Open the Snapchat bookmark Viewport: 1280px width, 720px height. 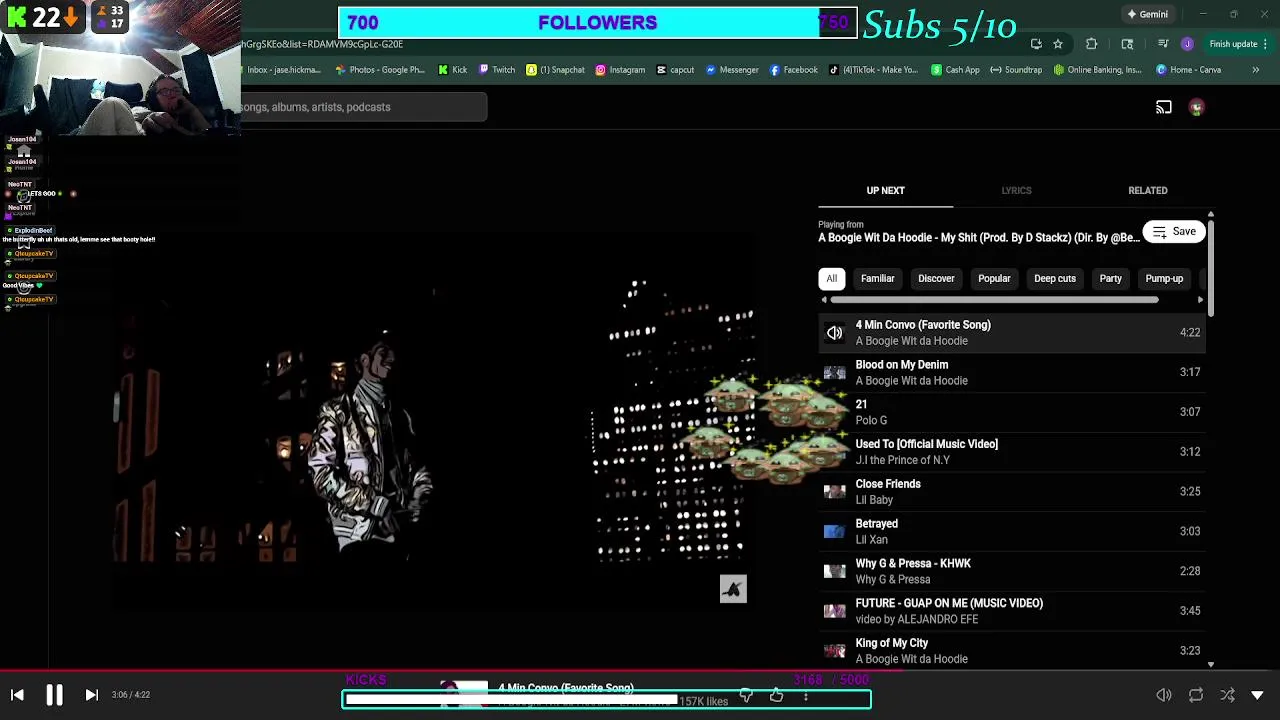point(556,70)
